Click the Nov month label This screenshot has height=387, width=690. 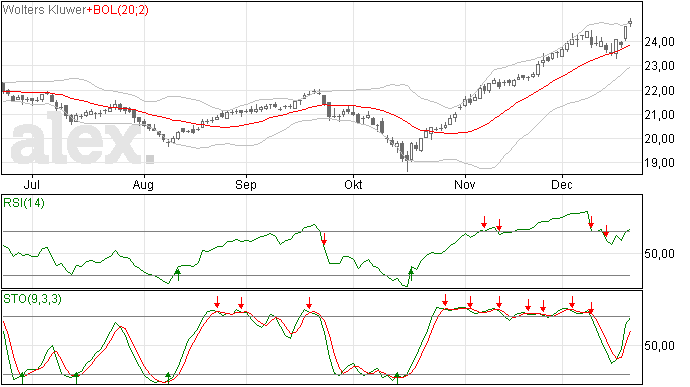pyautogui.click(x=465, y=184)
